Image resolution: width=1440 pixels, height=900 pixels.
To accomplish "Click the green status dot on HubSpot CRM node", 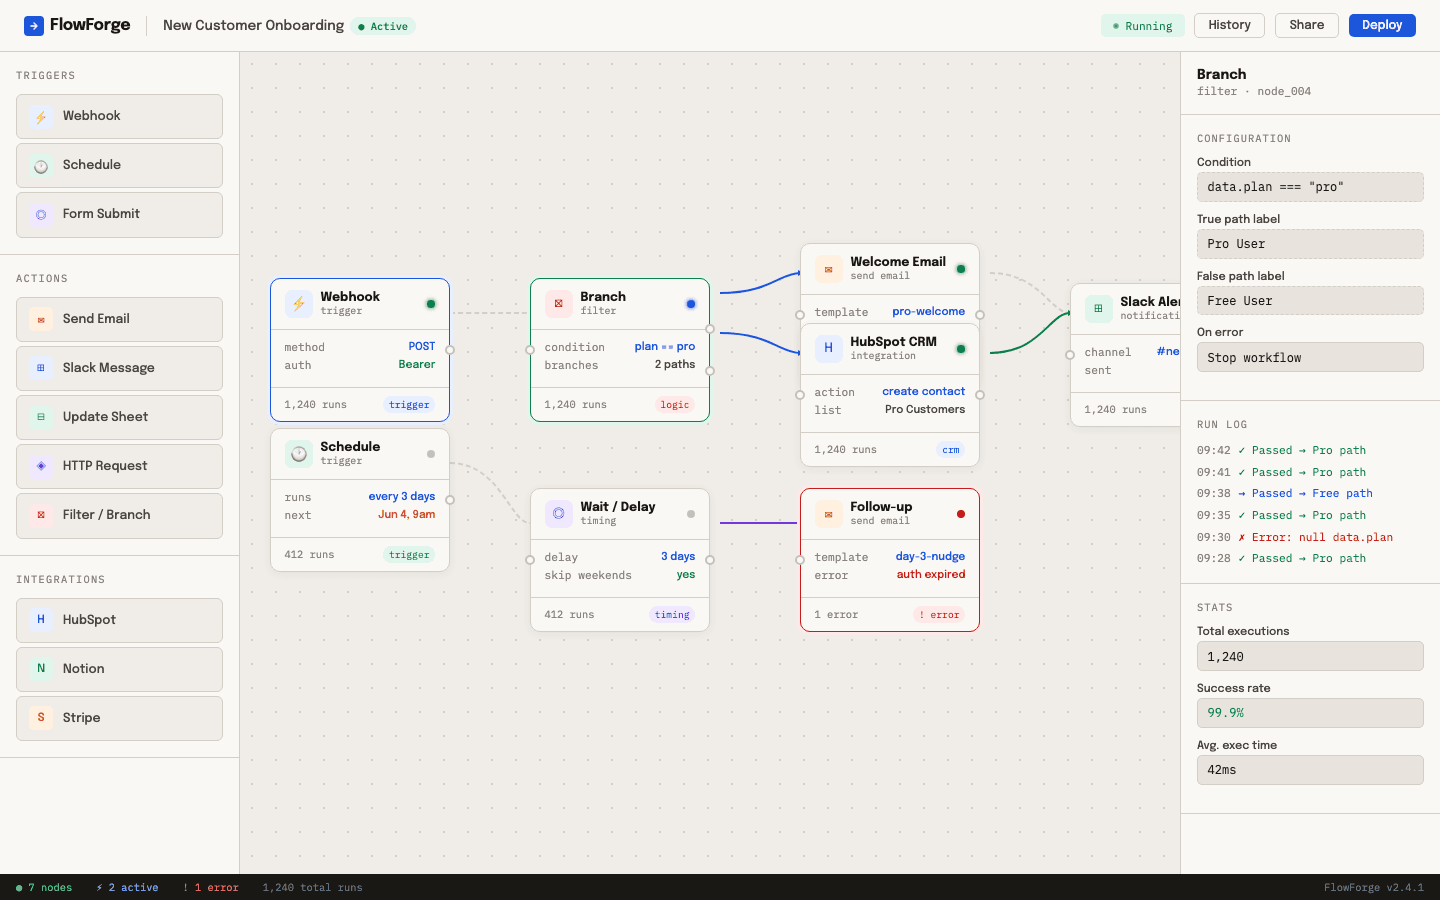I will coord(961,349).
